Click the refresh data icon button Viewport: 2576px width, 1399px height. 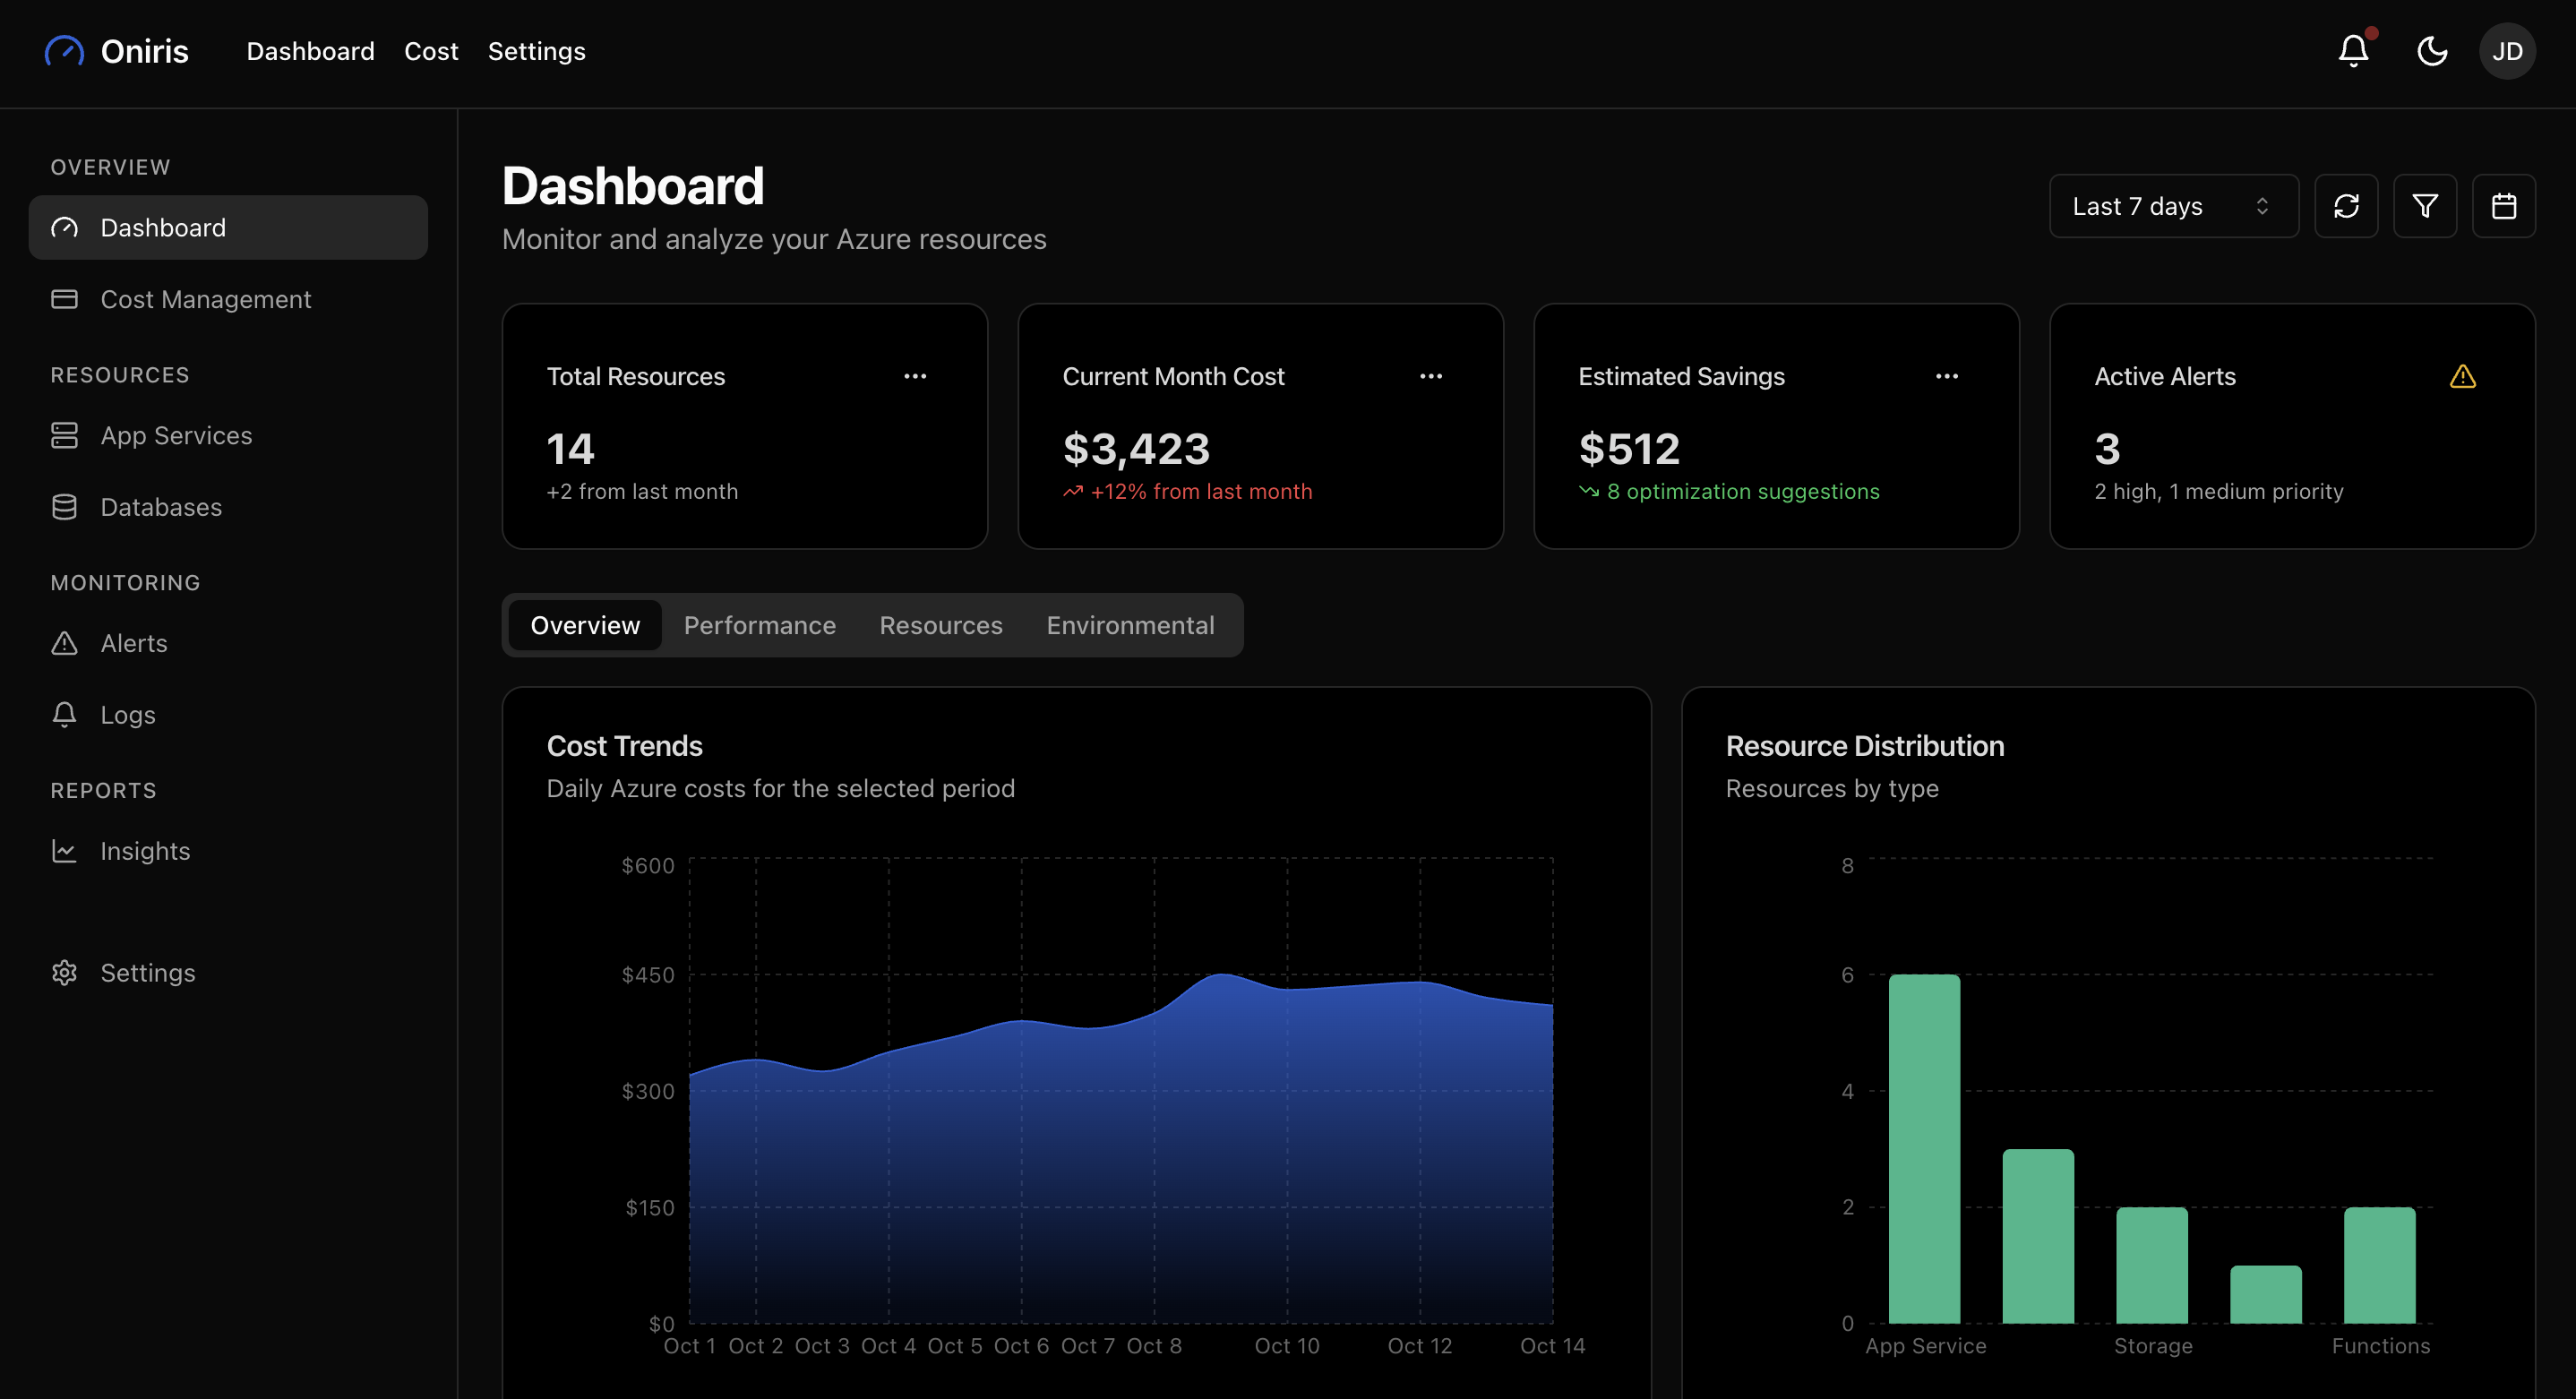2346,206
